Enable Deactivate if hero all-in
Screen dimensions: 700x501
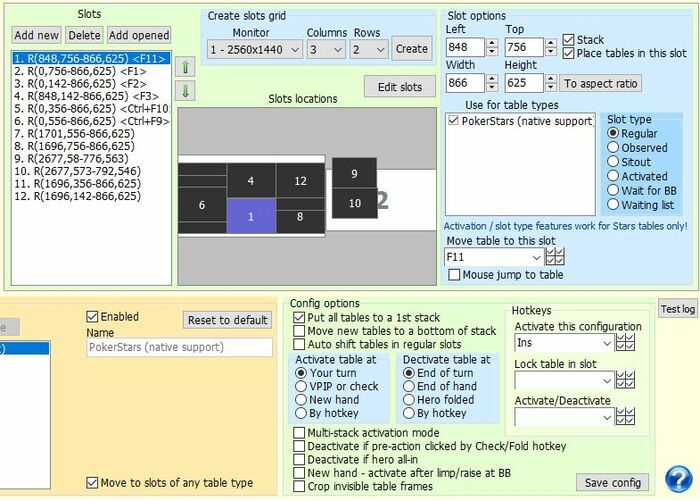click(299, 459)
